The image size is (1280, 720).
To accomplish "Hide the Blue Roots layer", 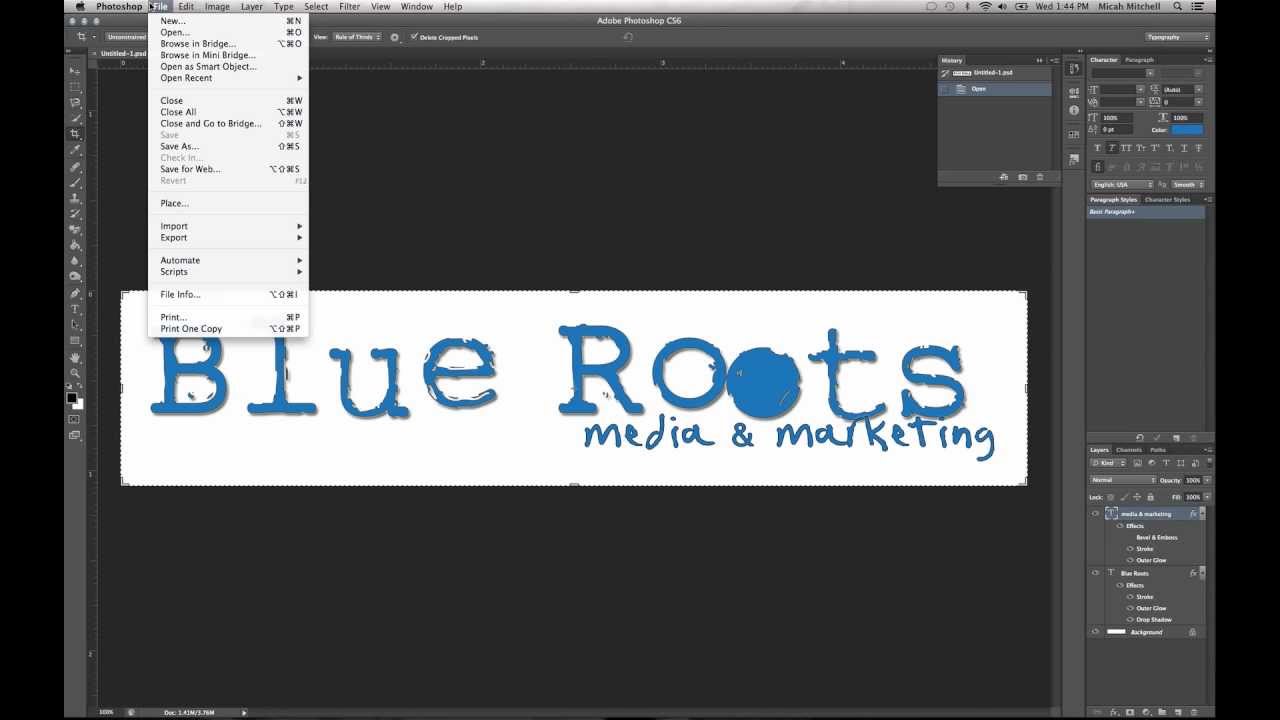I will pos(1096,573).
